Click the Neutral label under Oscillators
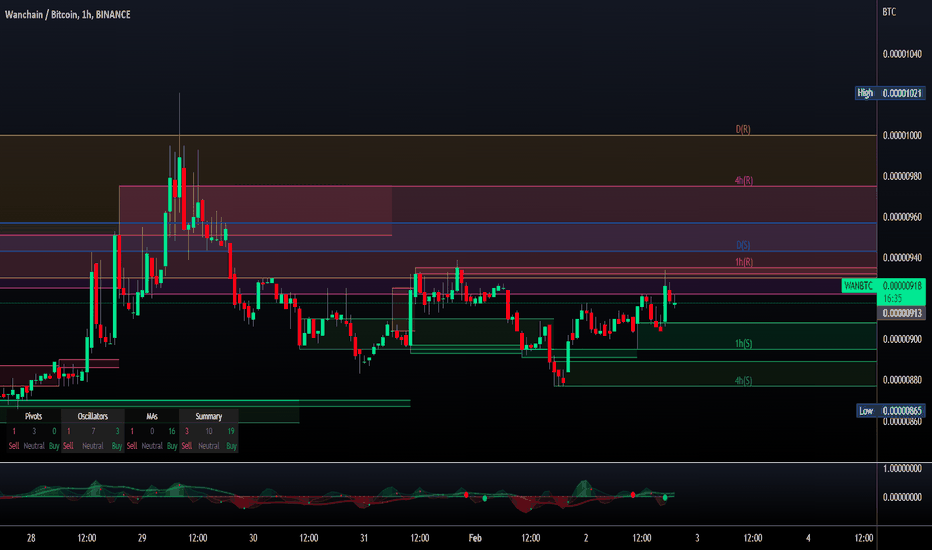 click(93, 446)
